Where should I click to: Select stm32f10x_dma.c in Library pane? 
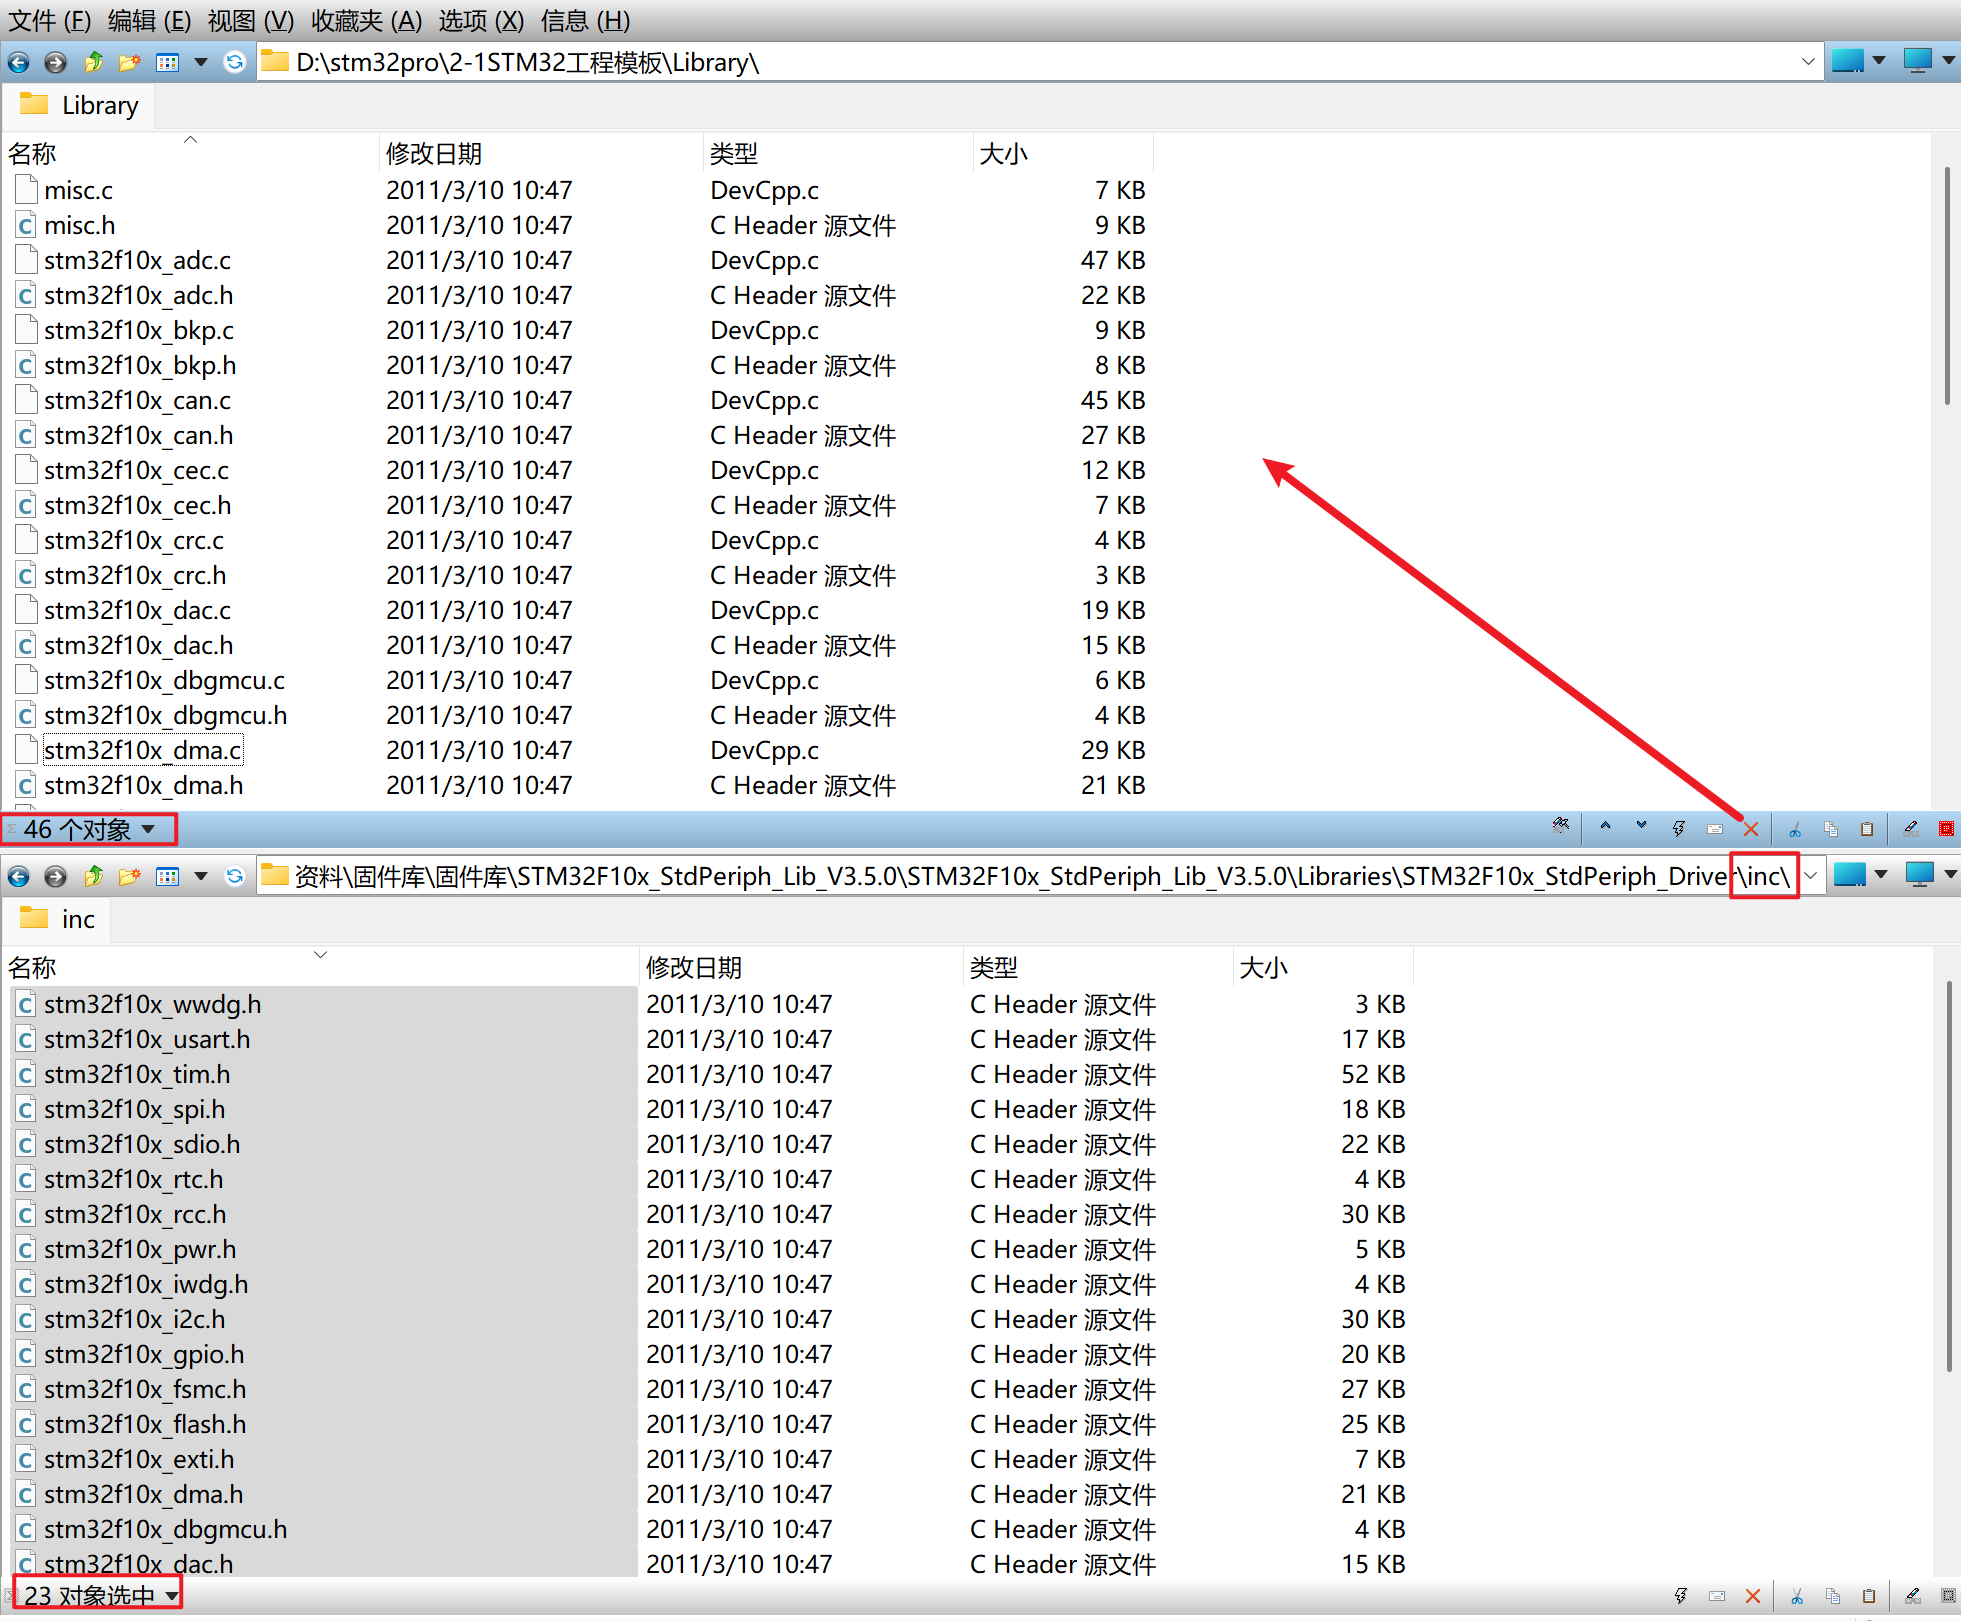142,750
